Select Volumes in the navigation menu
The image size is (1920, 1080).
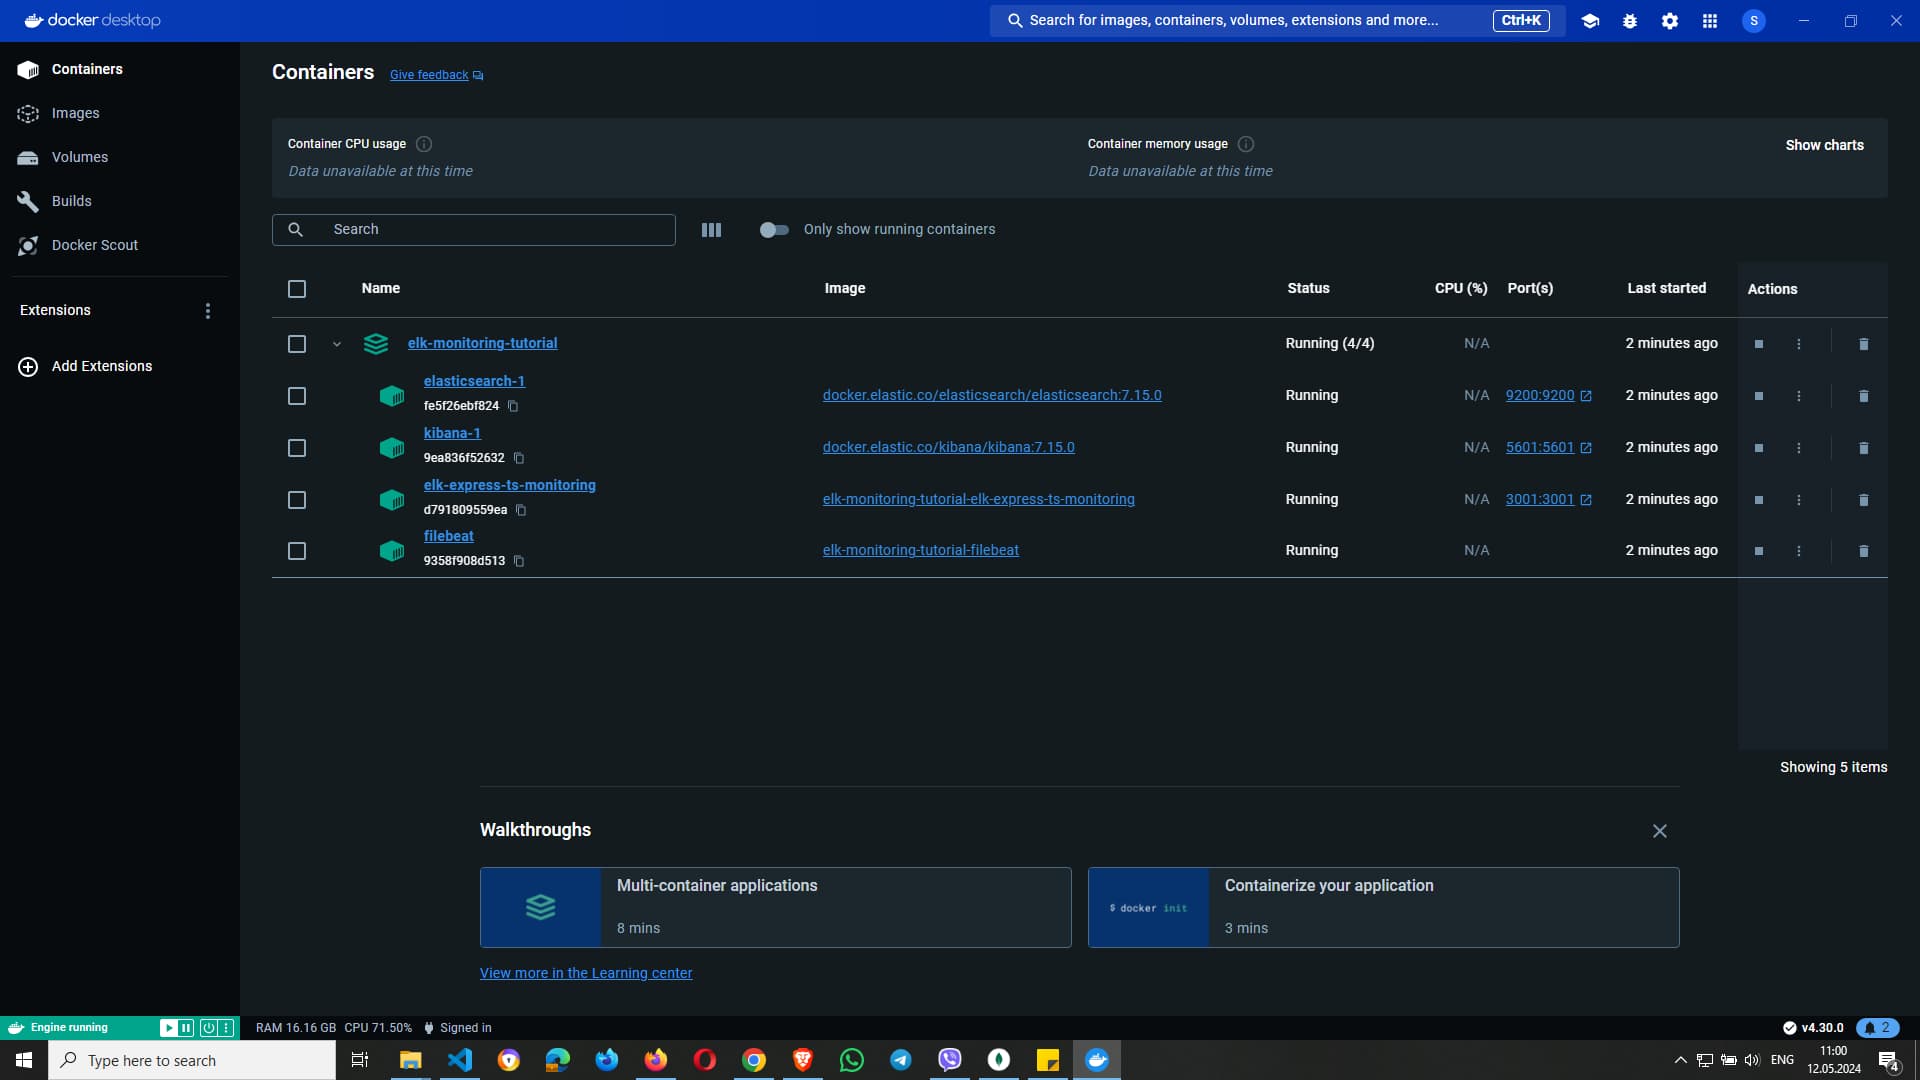(80, 157)
